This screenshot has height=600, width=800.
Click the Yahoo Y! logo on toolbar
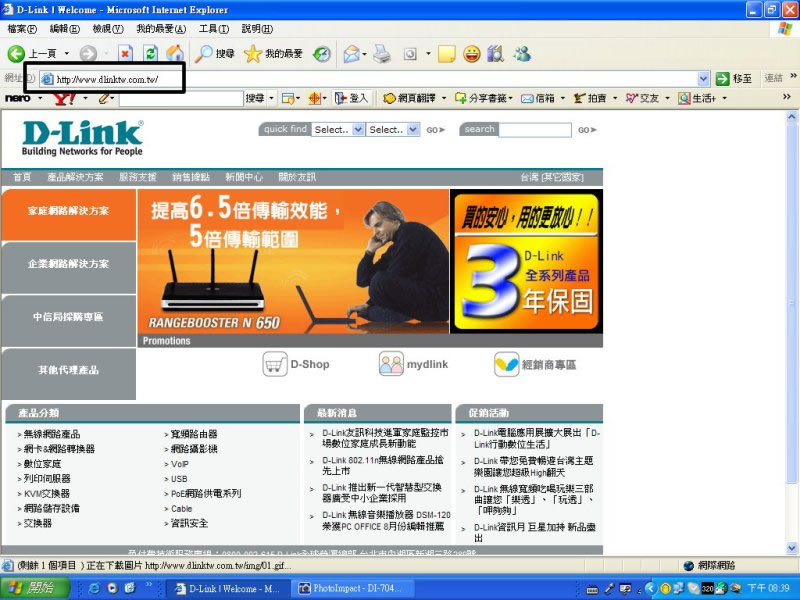[65, 97]
